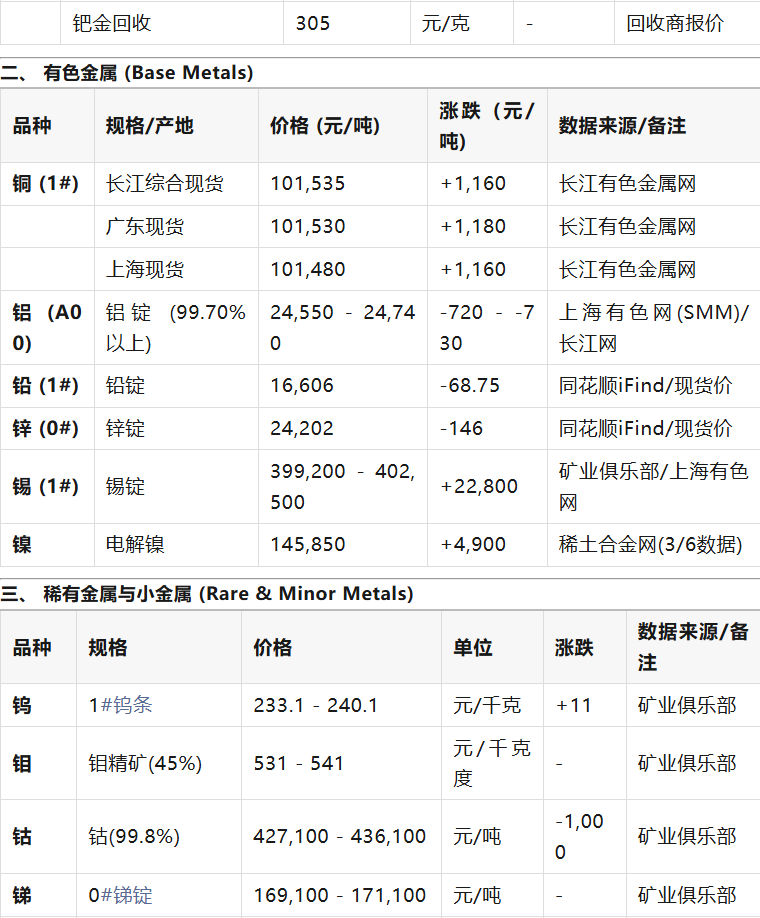Click the 钴(99.8%) specification cell

coord(134,836)
